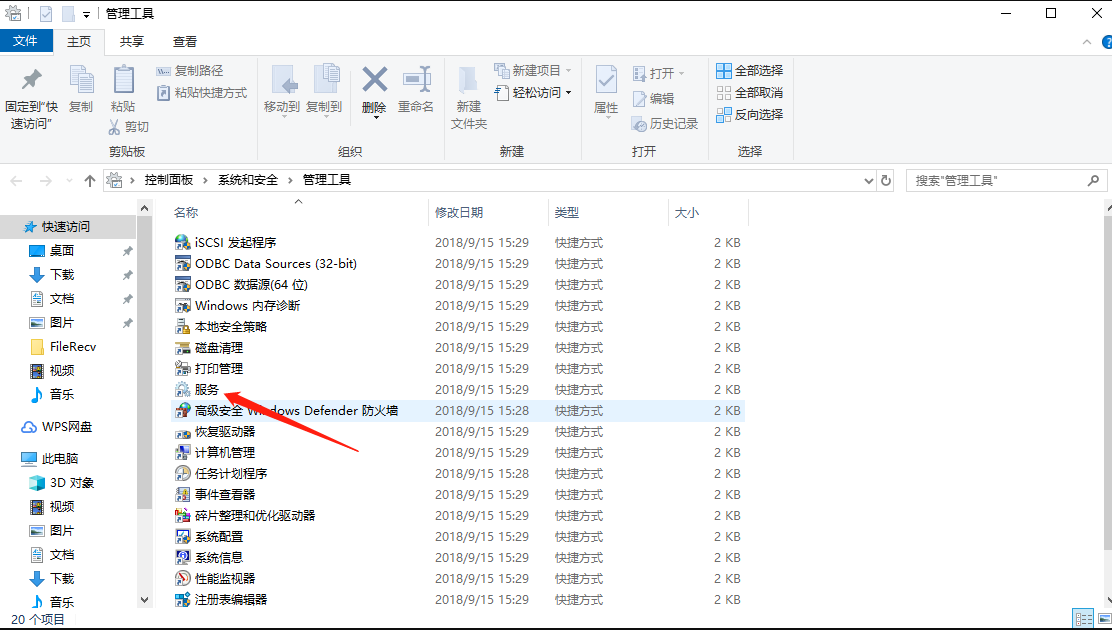This screenshot has height=630, width=1112.
Task: Select the 复制 (Copy) icon
Action: click(x=80, y=90)
